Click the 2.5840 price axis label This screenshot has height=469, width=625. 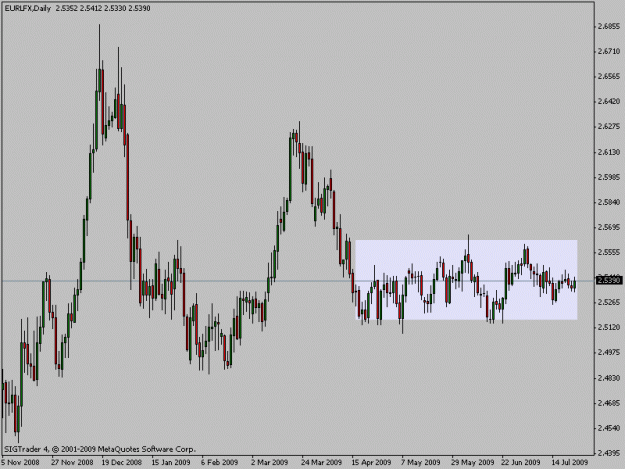[609, 202]
